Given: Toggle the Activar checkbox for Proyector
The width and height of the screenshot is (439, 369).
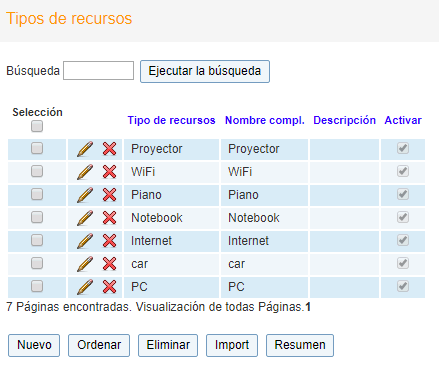Looking at the screenshot, I should (403, 148).
